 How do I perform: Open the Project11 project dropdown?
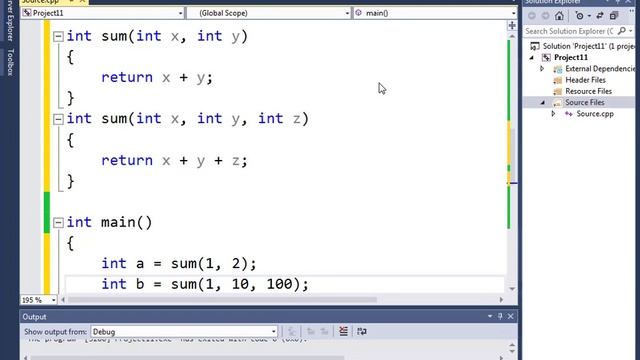[102, 13]
